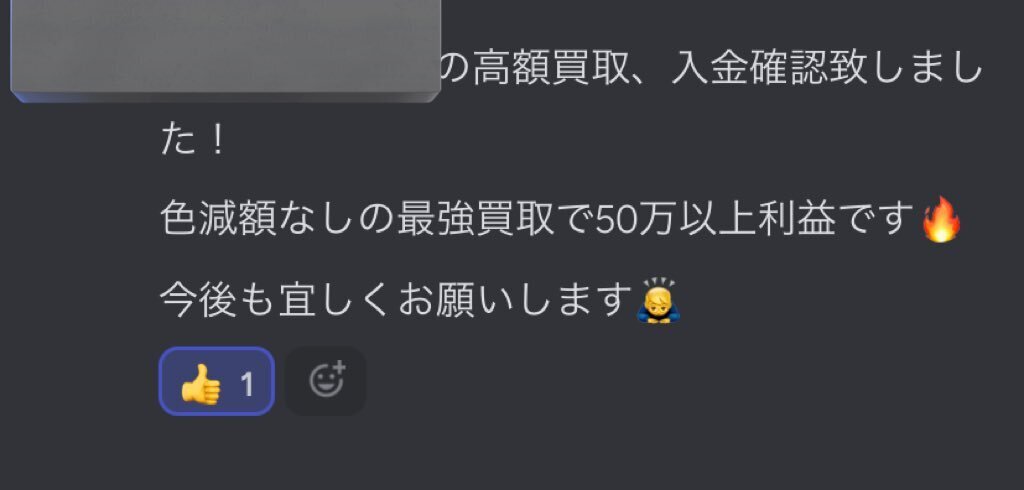Image resolution: width=1024 pixels, height=490 pixels.
Task: Click the thumbs-up emoji inside the reaction pill
Action: coord(200,384)
